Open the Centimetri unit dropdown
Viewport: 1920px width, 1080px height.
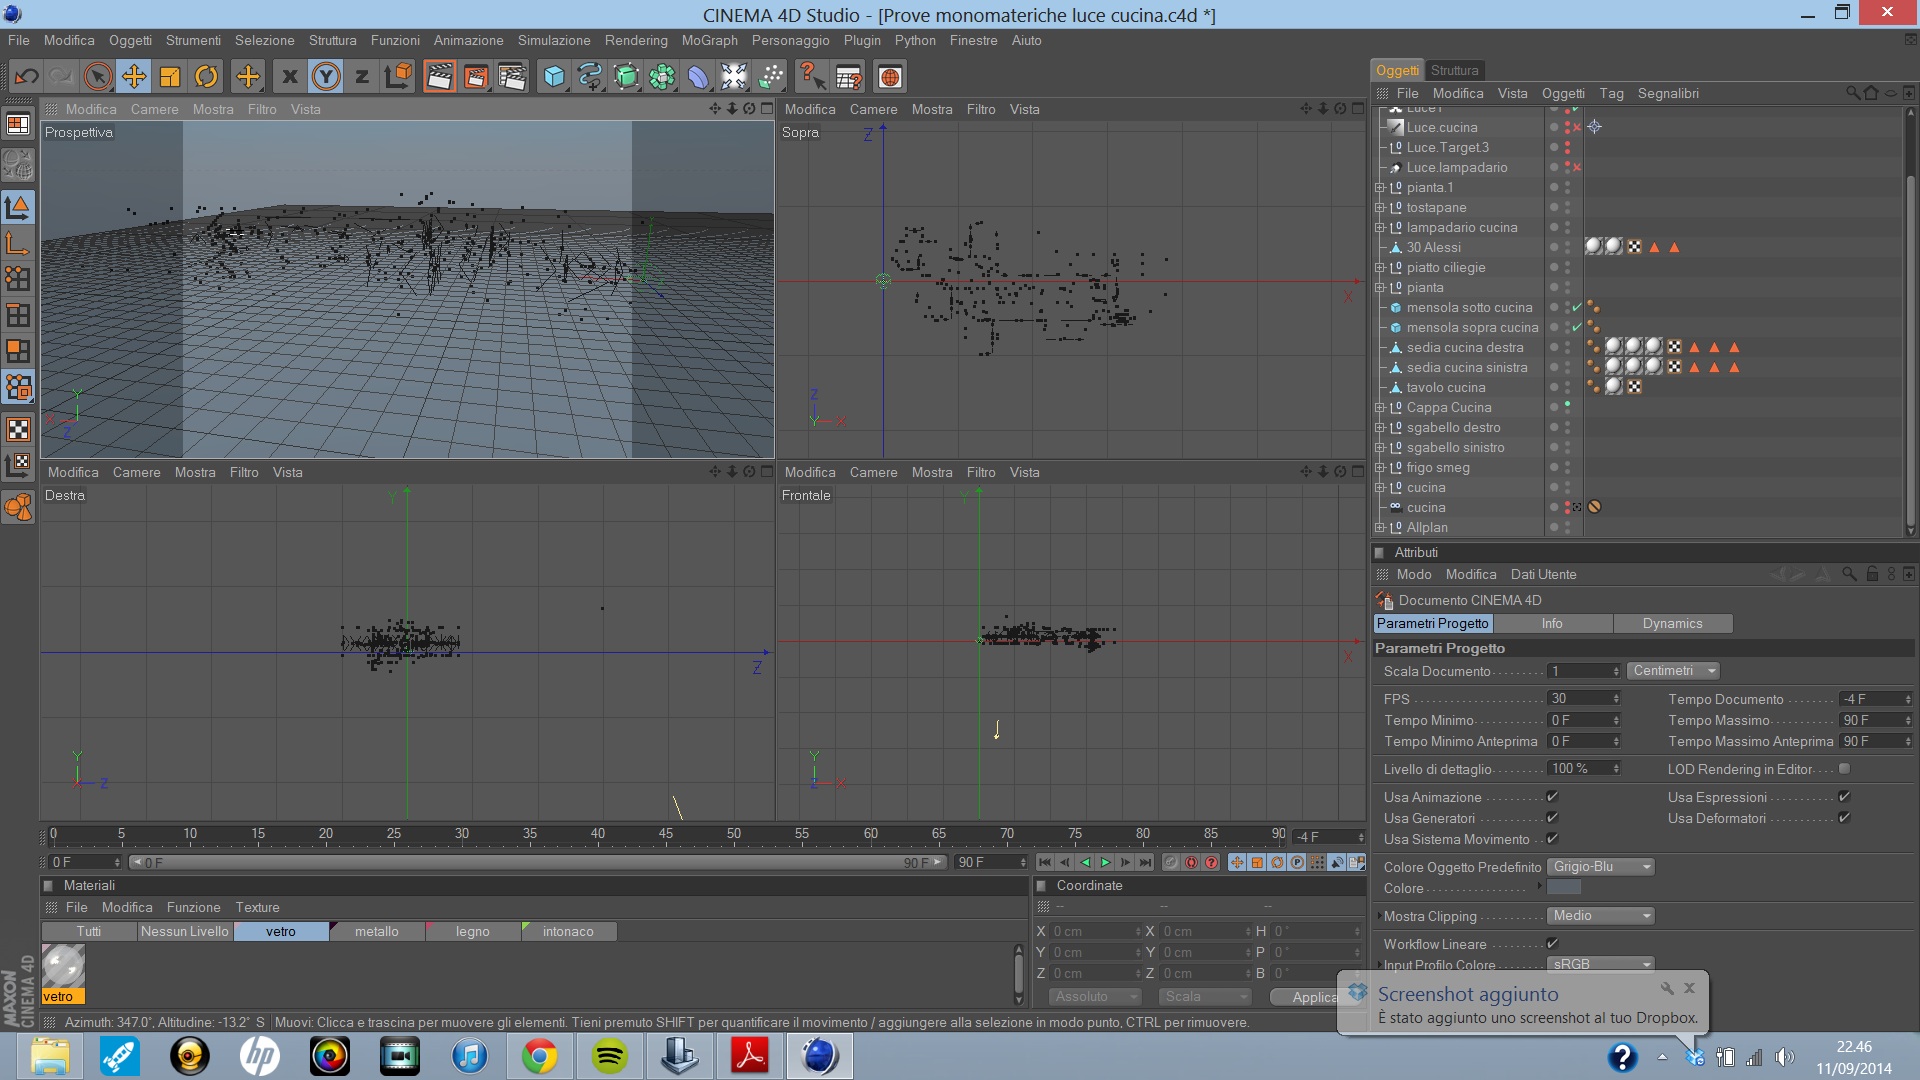pos(1673,671)
